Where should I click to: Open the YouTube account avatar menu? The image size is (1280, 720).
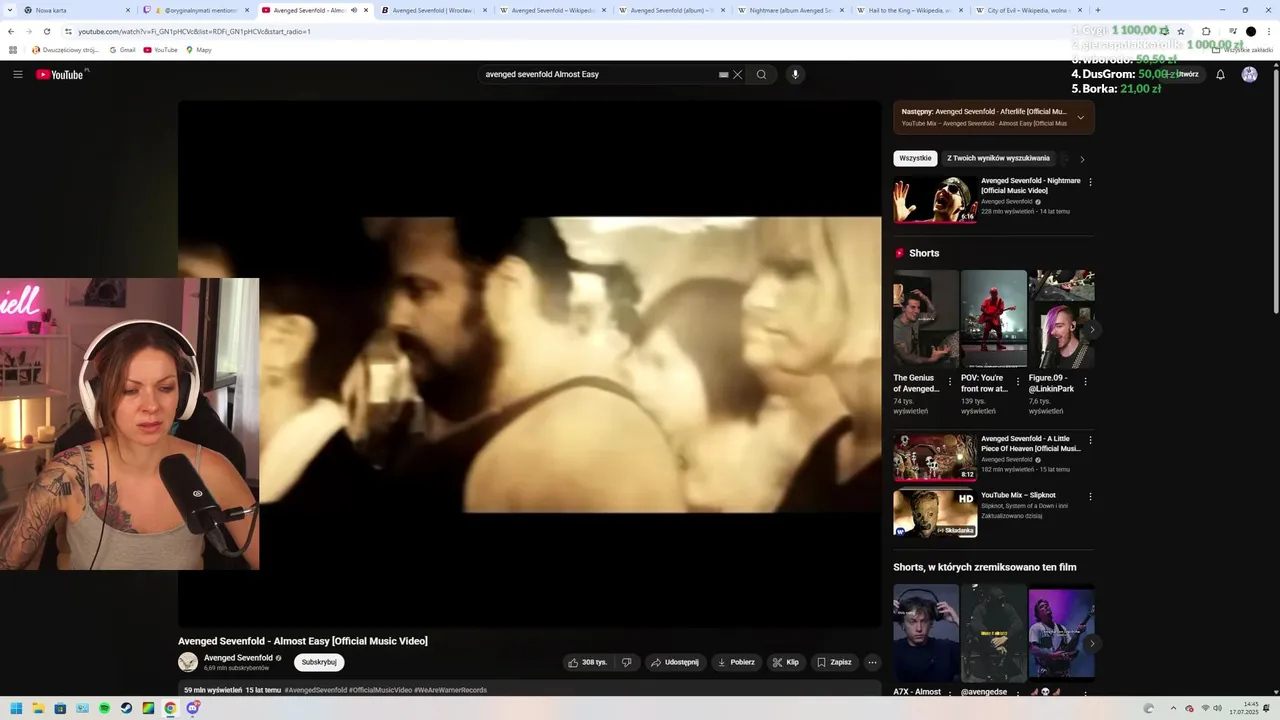point(1249,74)
